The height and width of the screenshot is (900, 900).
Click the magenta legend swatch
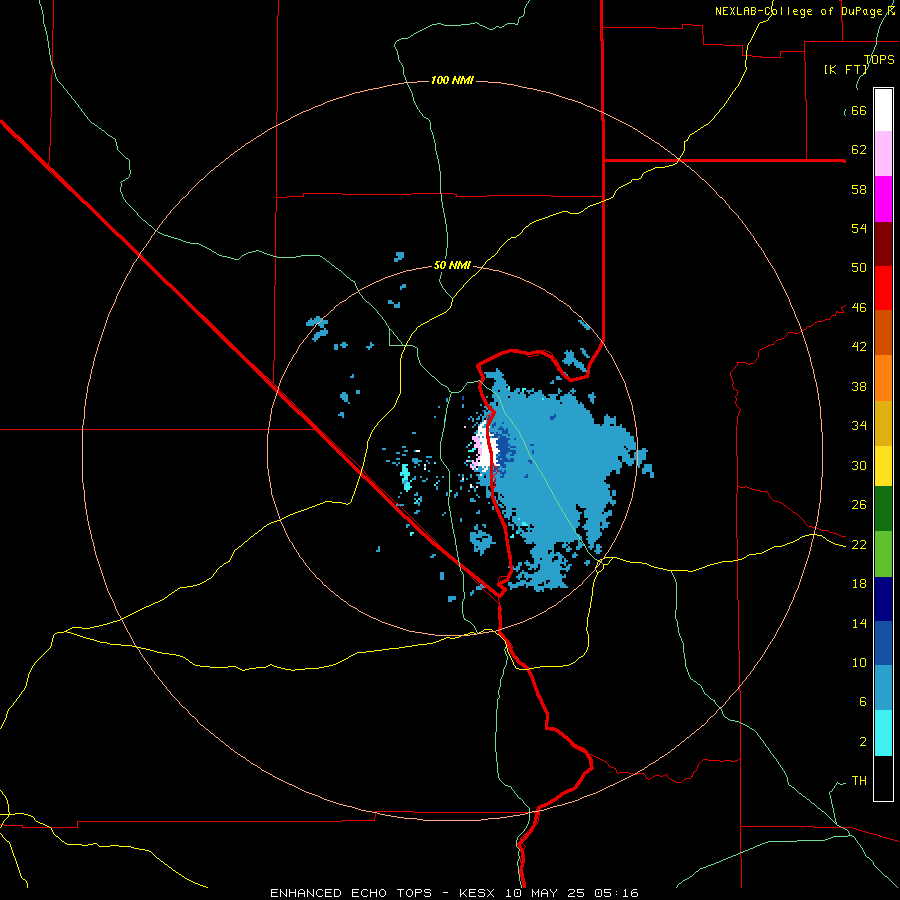(883, 199)
